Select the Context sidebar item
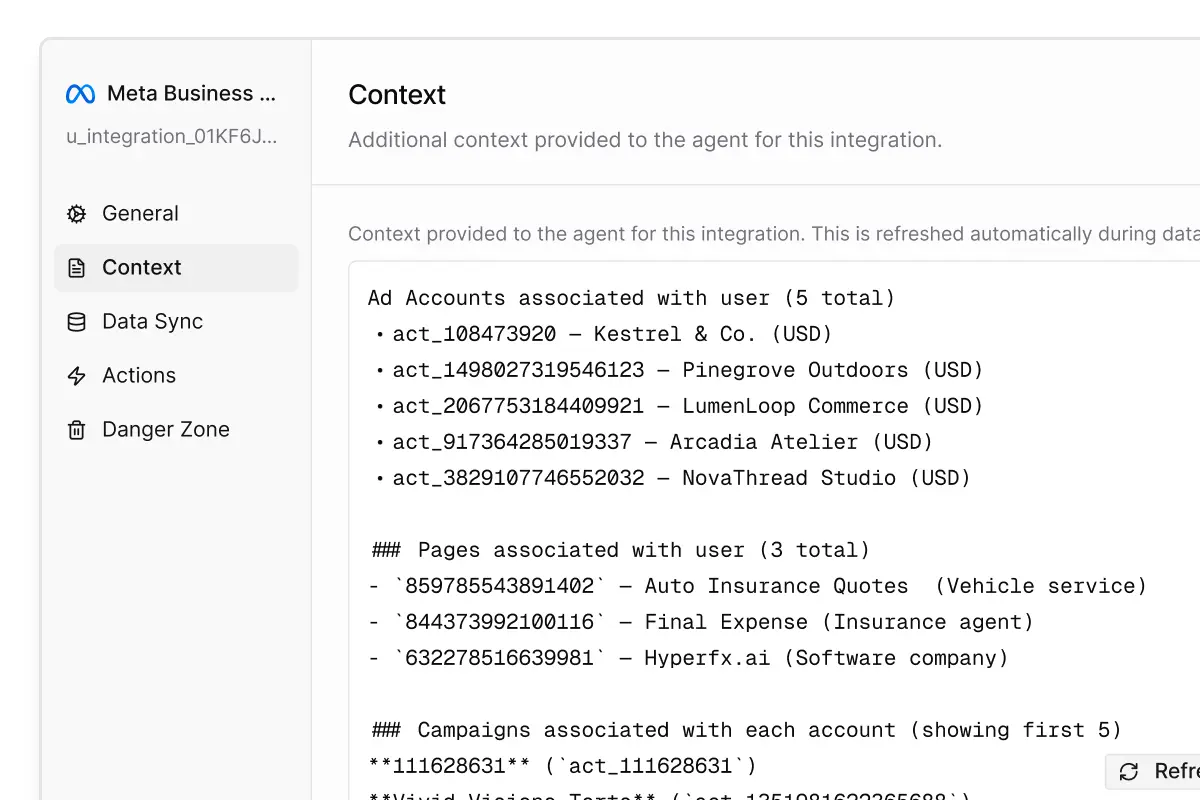Viewport: 1200px width, 800px height. coord(176,267)
